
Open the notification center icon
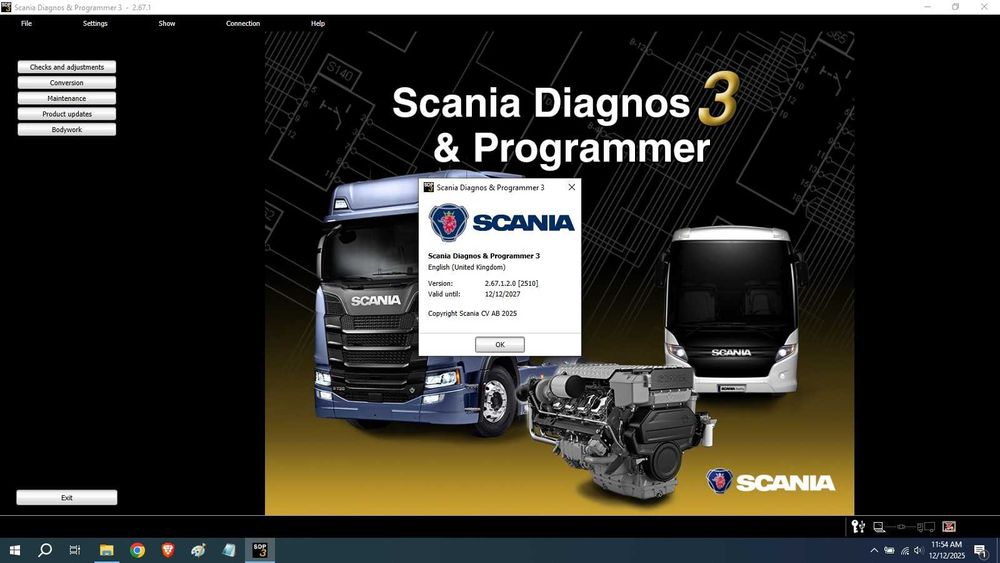[x=981, y=550]
